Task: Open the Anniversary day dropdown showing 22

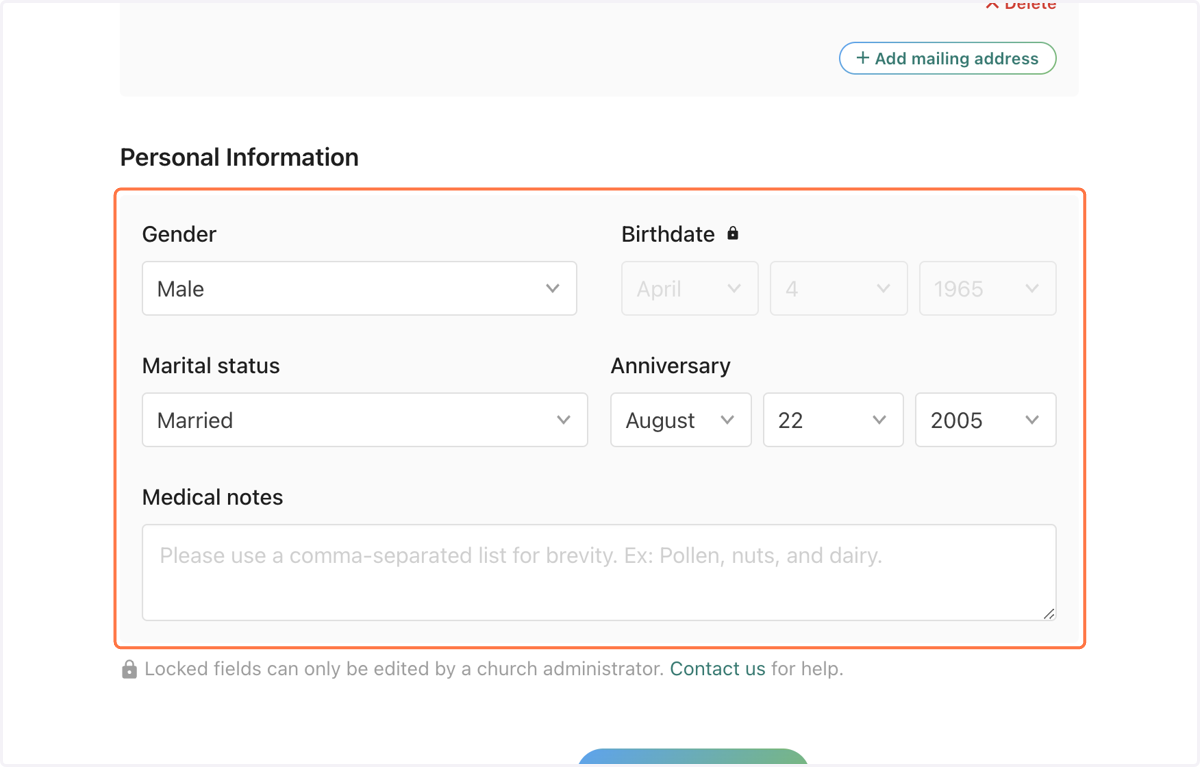Action: (833, 420)
